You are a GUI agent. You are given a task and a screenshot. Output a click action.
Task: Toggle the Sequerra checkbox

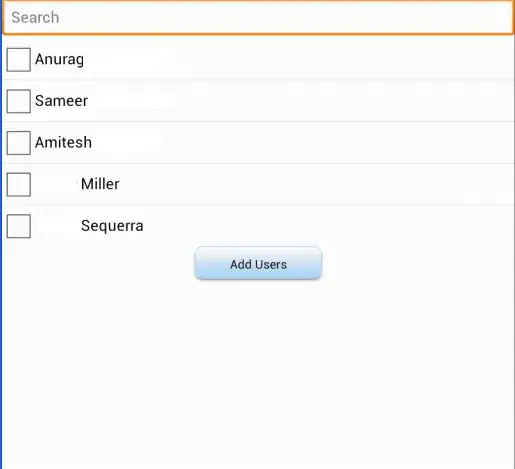coord(19,226)
